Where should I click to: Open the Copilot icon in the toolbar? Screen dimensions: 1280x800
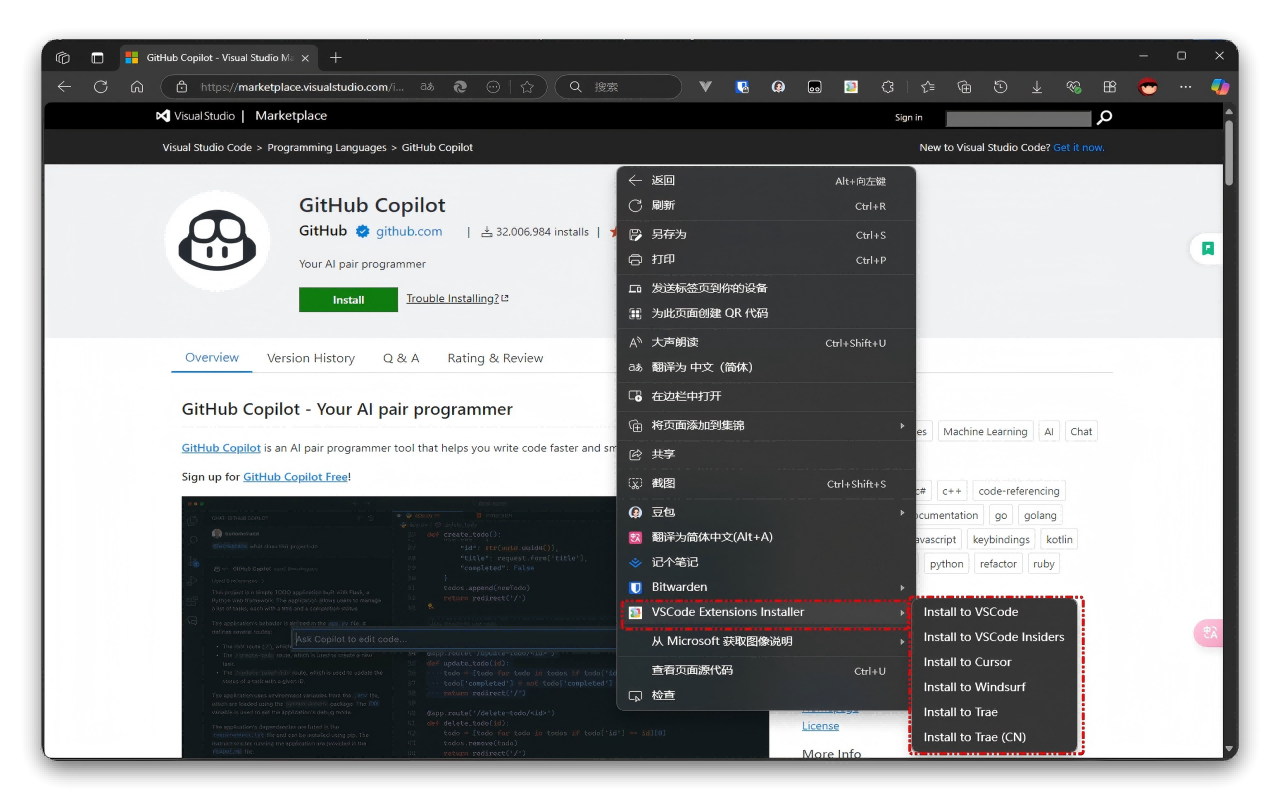pos(1220,87)
